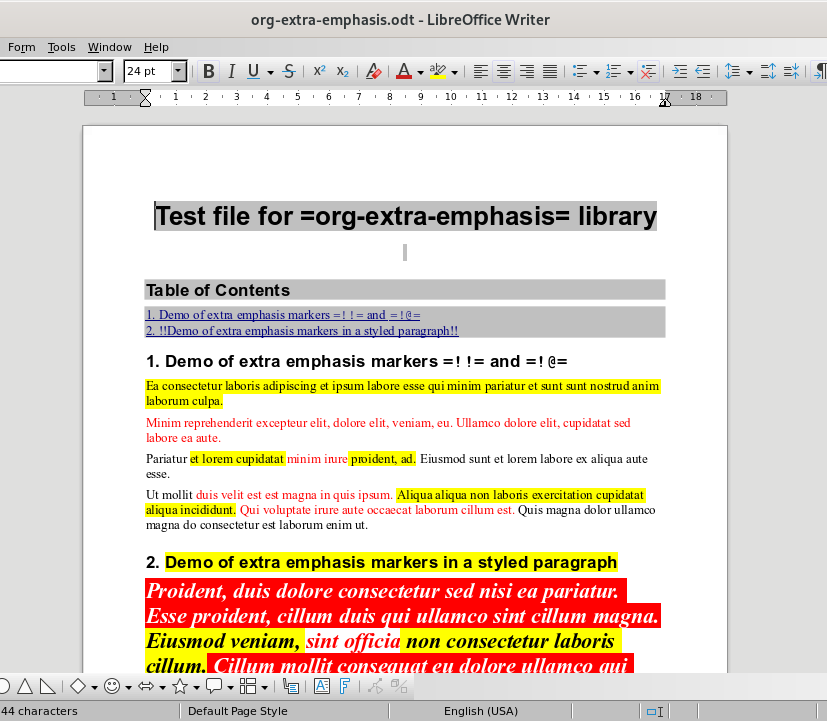Toggle Bold formatting
The height and width of the screenshot is (721, 827).
[x=209, y=71]
